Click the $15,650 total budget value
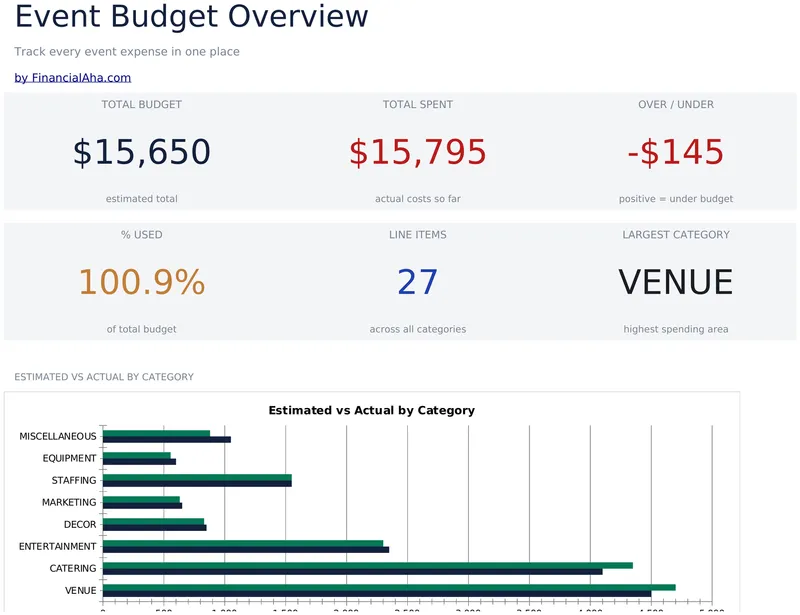The height and width of the screenshot is (615, 800). [142, 152]
